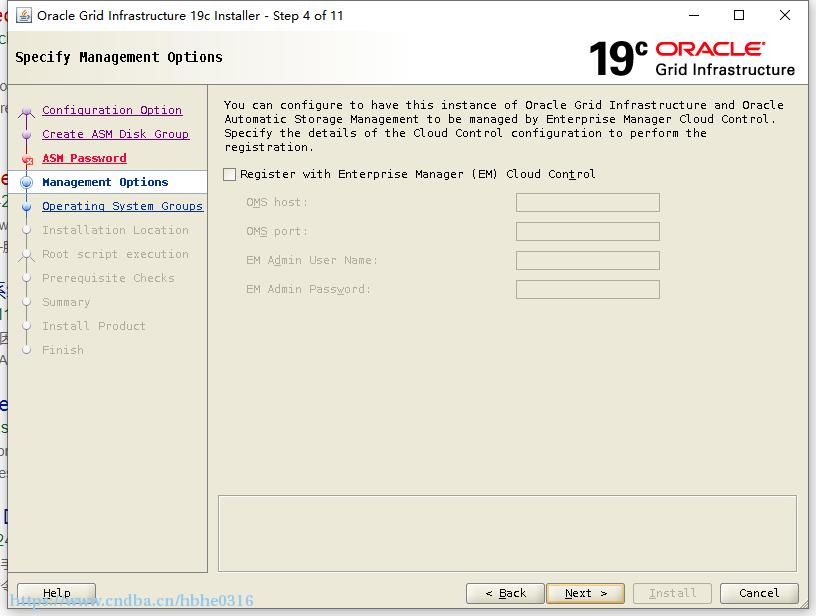Click the red ASM Password error step icon
816x616 pixels.
(x=28, y=159)
